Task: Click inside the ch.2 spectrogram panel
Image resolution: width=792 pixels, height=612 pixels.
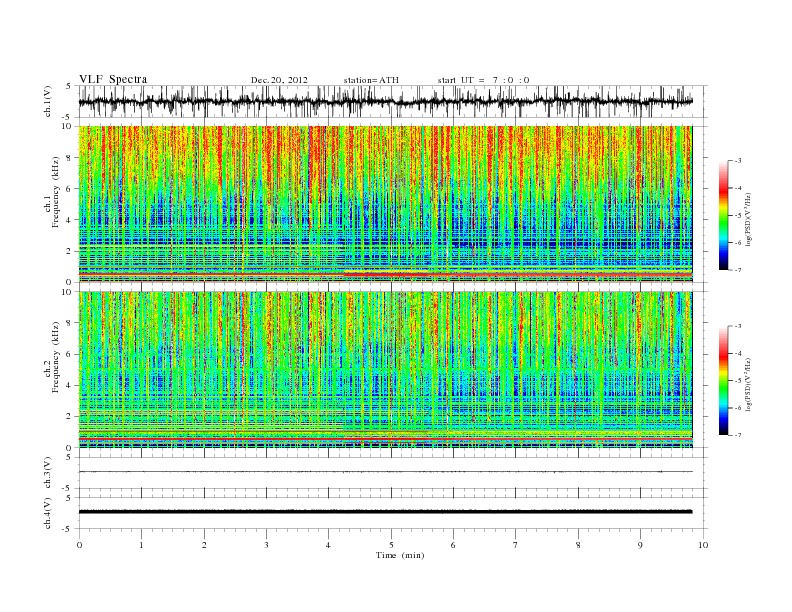Action: click(x=385, y=370)
